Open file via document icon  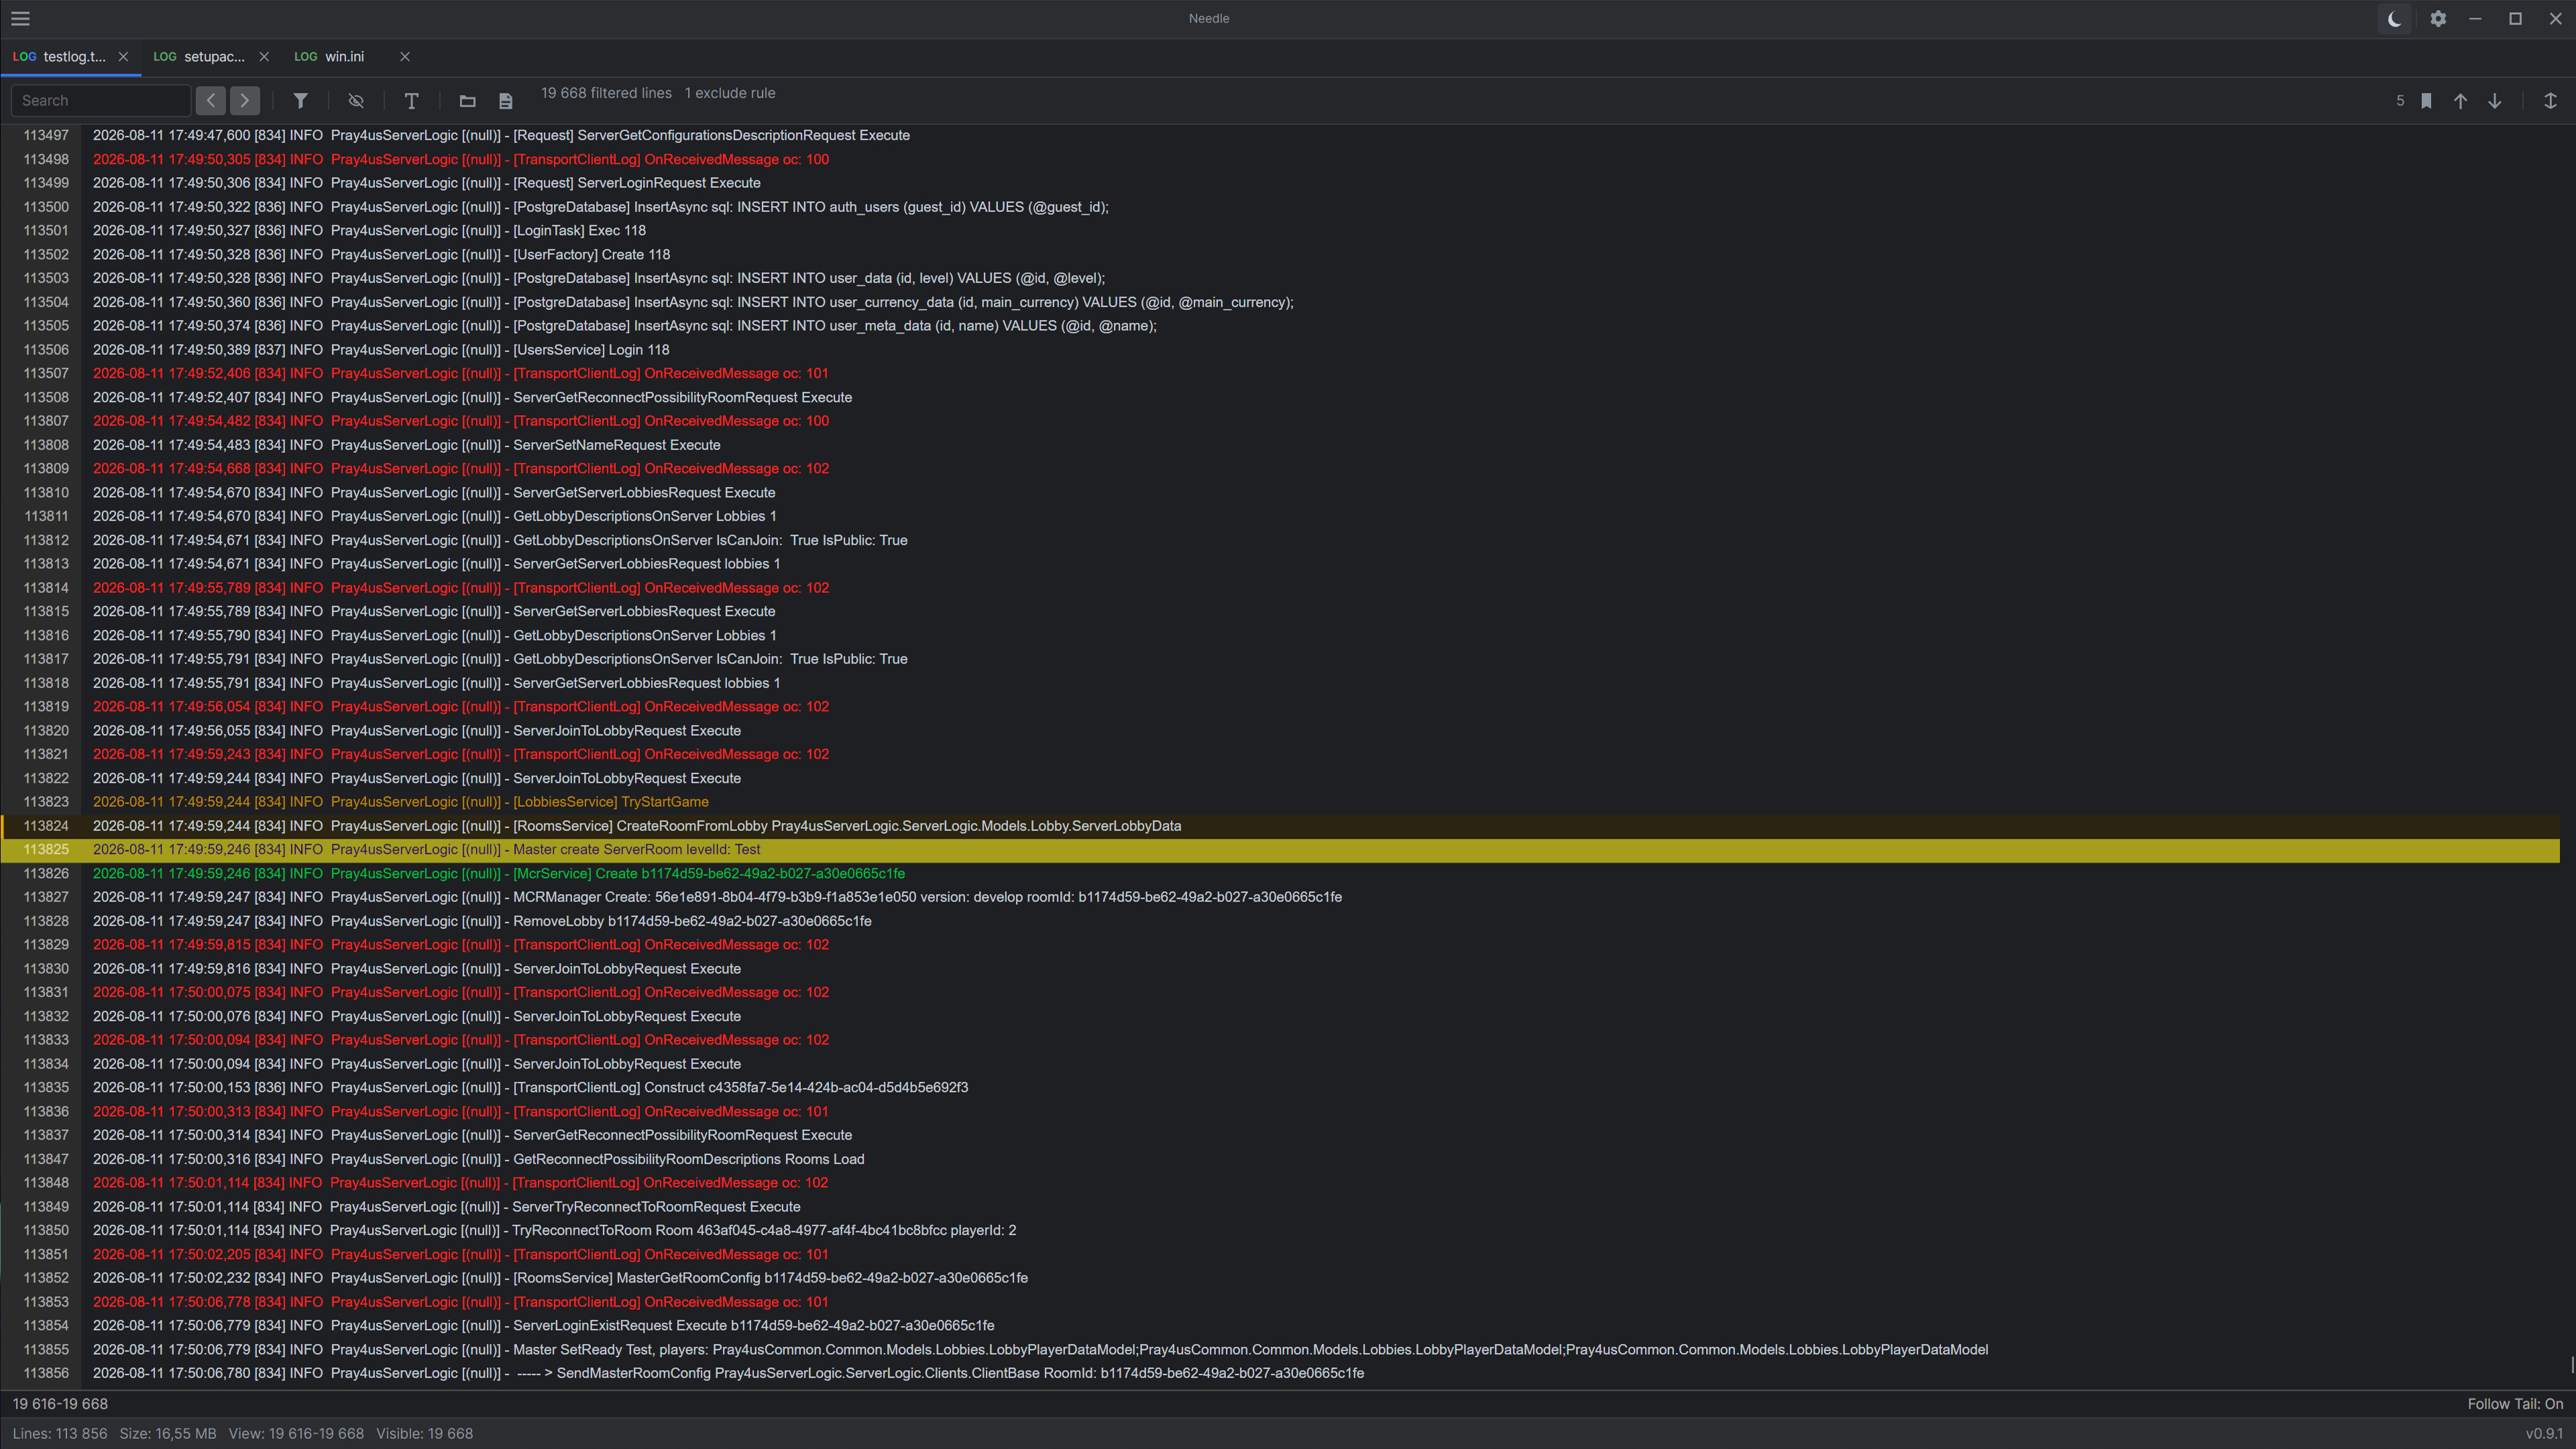click(506, 101)
